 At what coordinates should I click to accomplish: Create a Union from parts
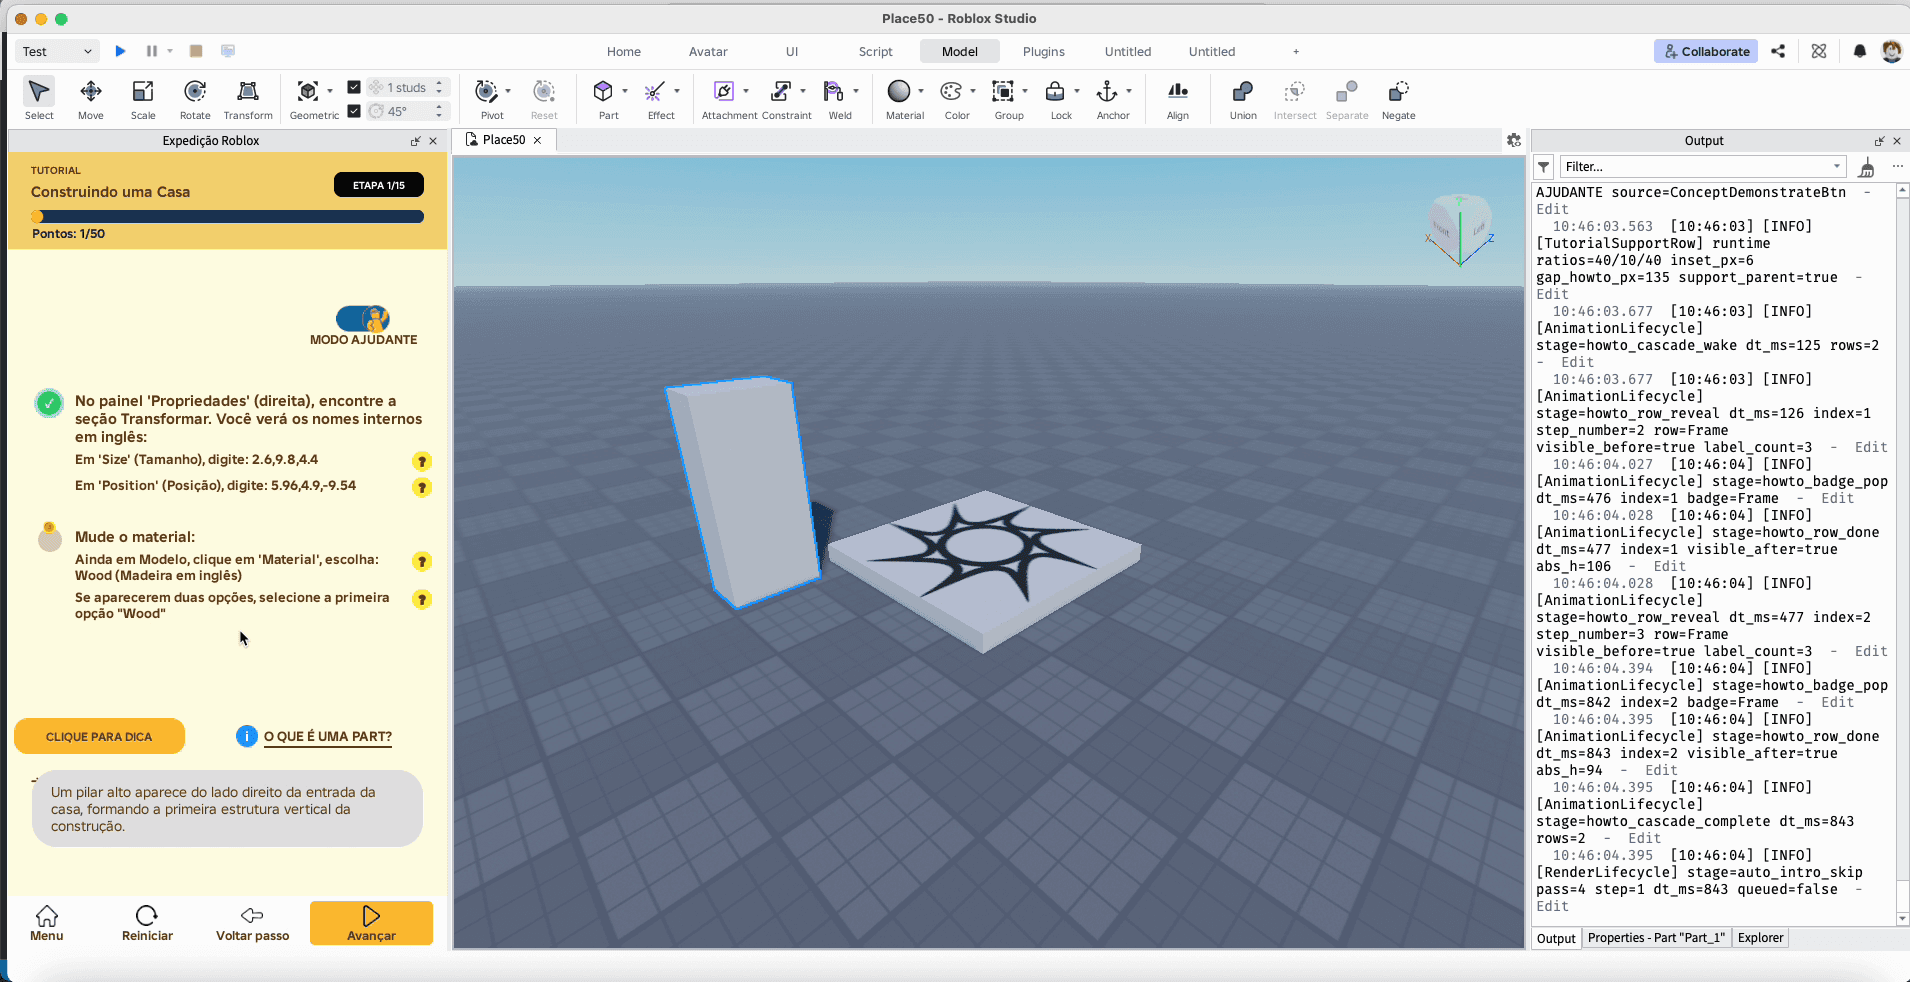click(x=1241, y=97)
